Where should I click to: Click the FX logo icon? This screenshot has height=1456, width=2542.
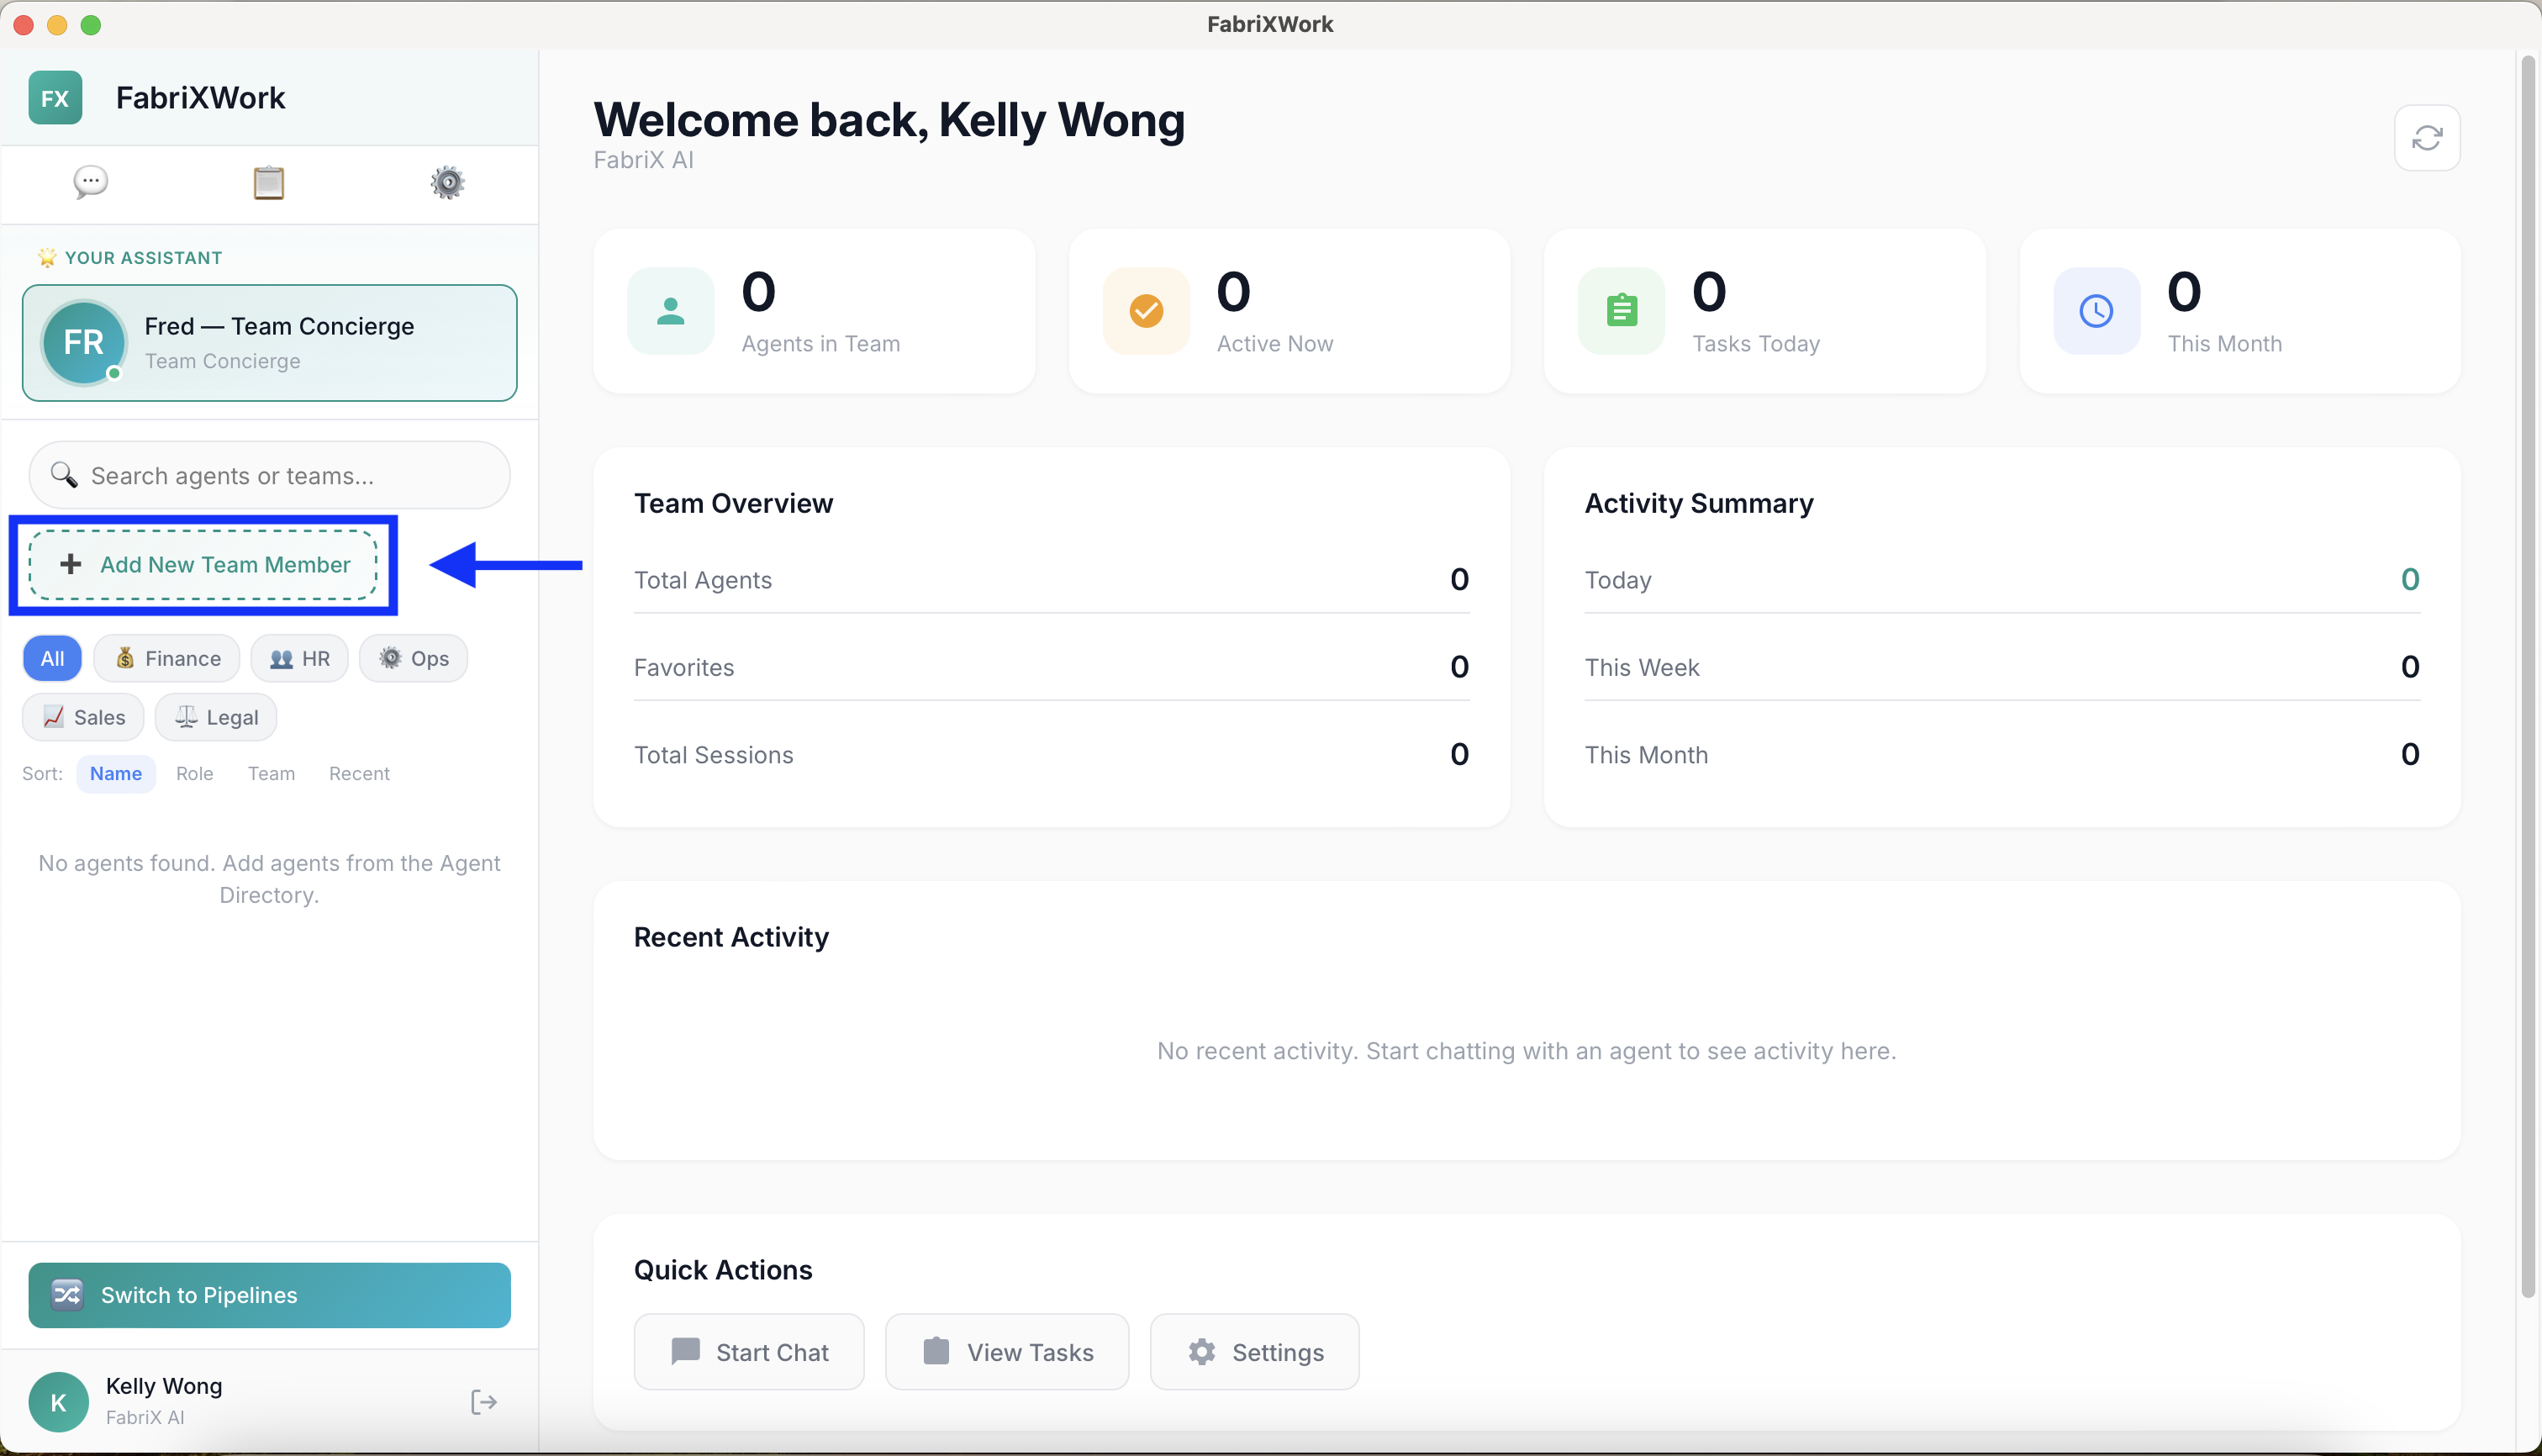click(55, 98)
